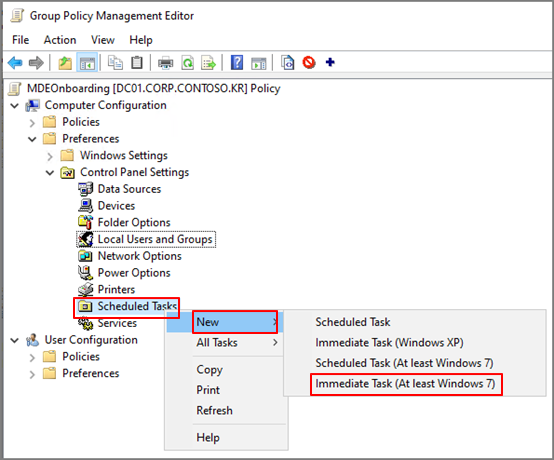Click the Refresh toolbar icon
Screen dimensions: 554x460
click(x=188, y=63)
